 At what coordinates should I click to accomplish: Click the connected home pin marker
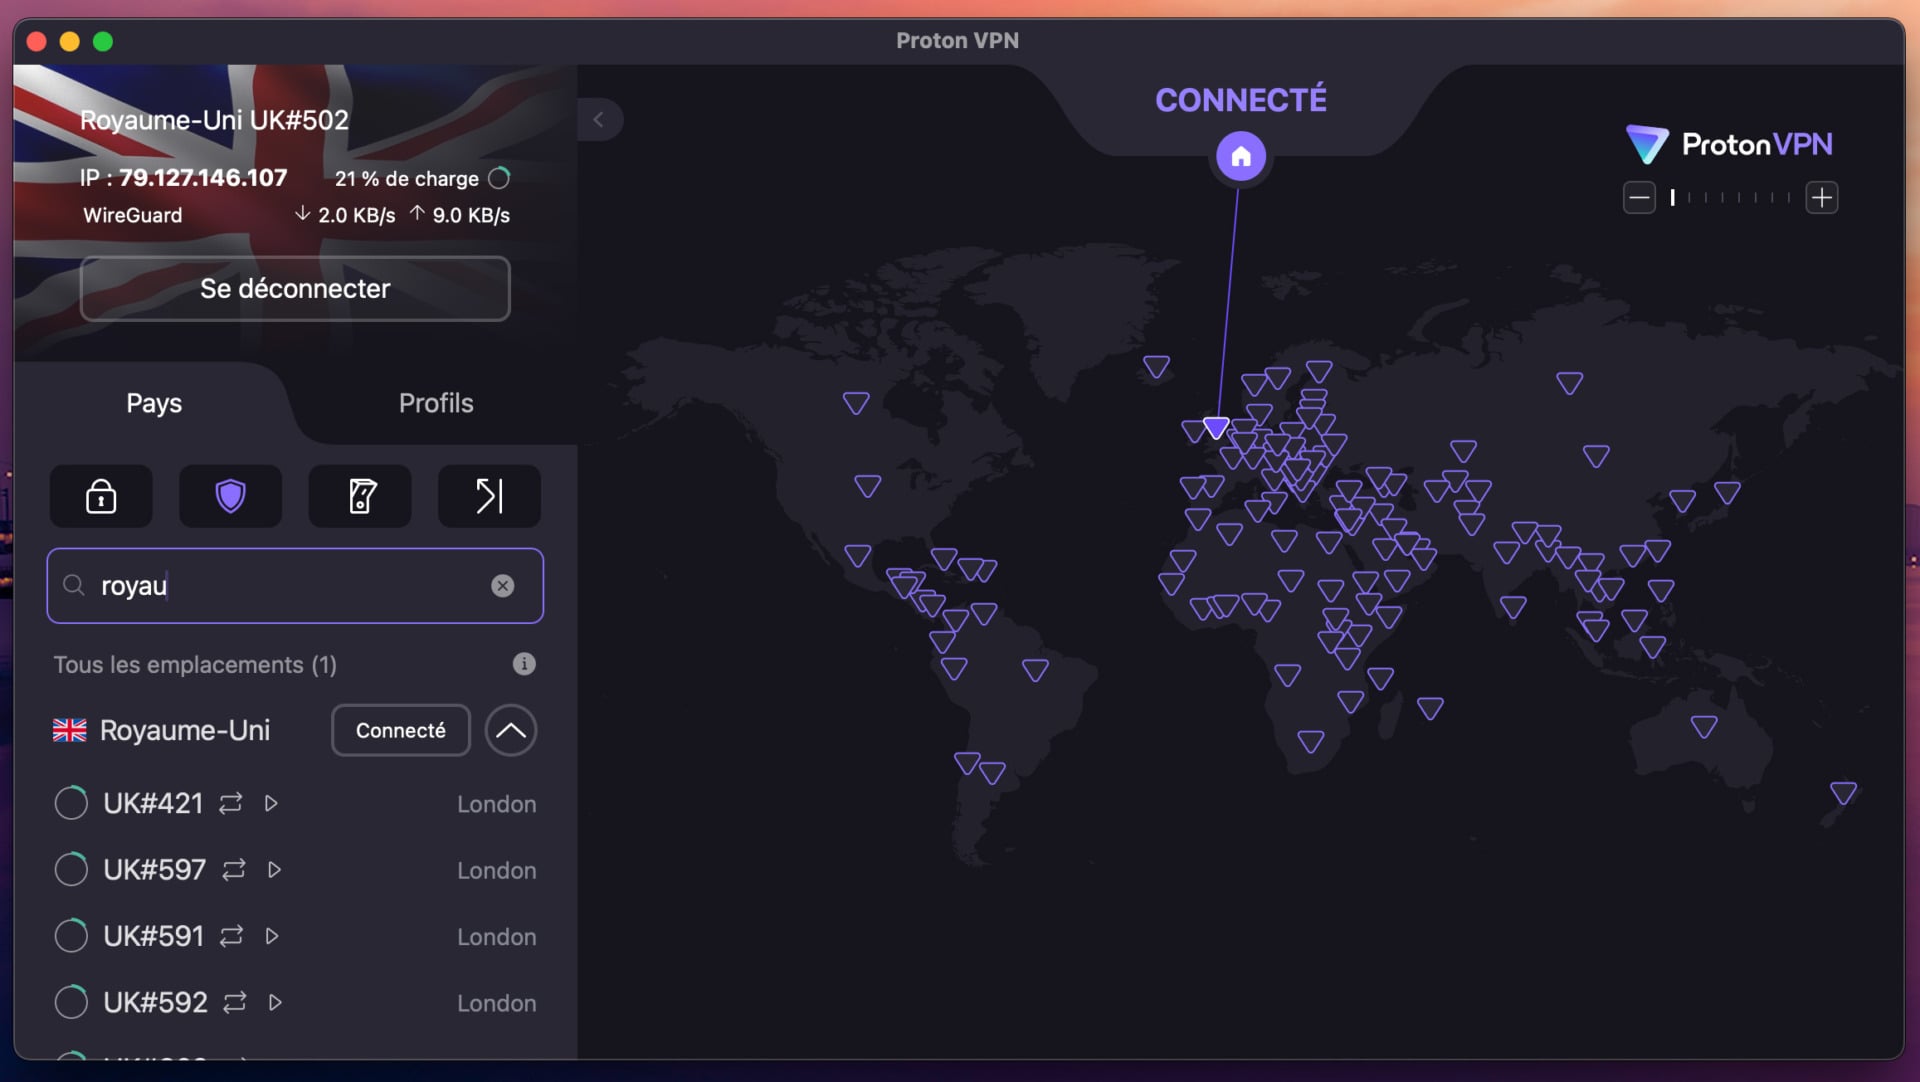(x=1241, y=156)
